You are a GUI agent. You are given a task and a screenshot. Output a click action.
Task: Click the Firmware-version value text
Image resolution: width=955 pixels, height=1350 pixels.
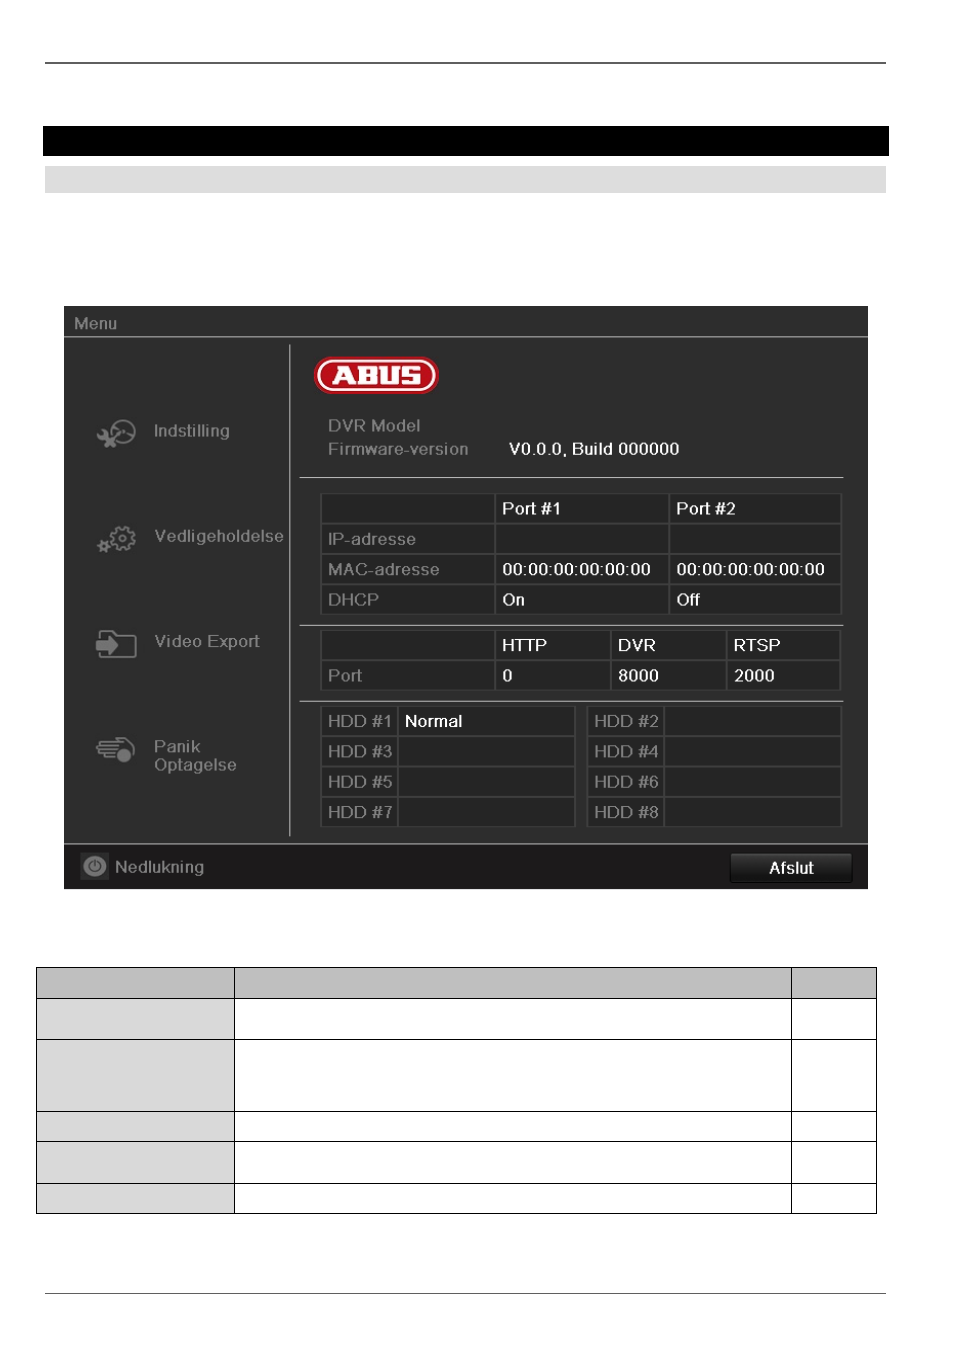click(x=594, y=449)
